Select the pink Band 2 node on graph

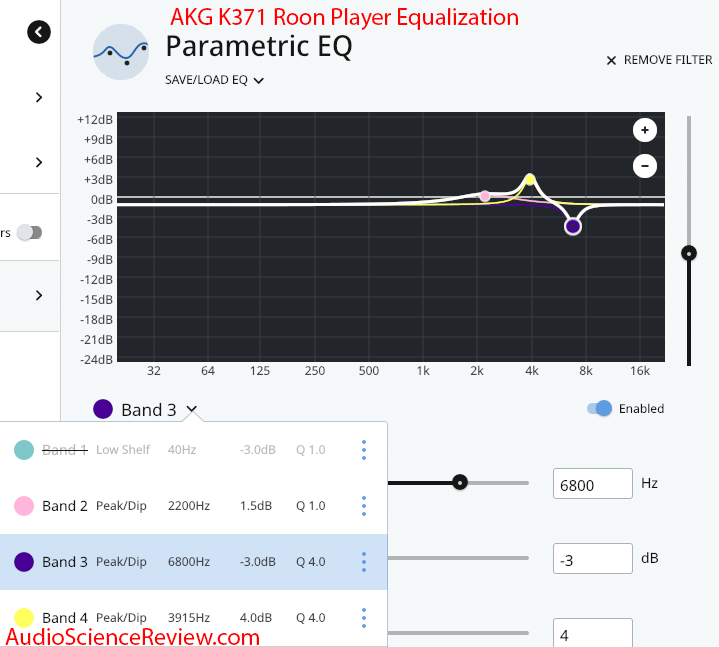[485, 196]
